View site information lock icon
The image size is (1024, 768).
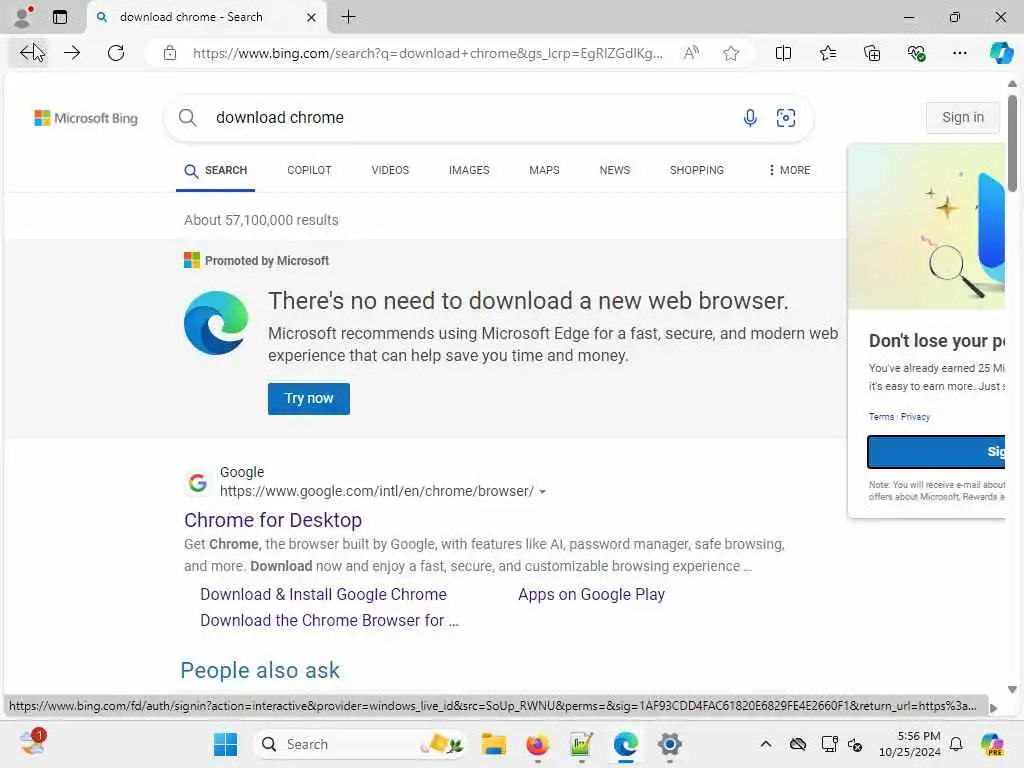point(170,53)
